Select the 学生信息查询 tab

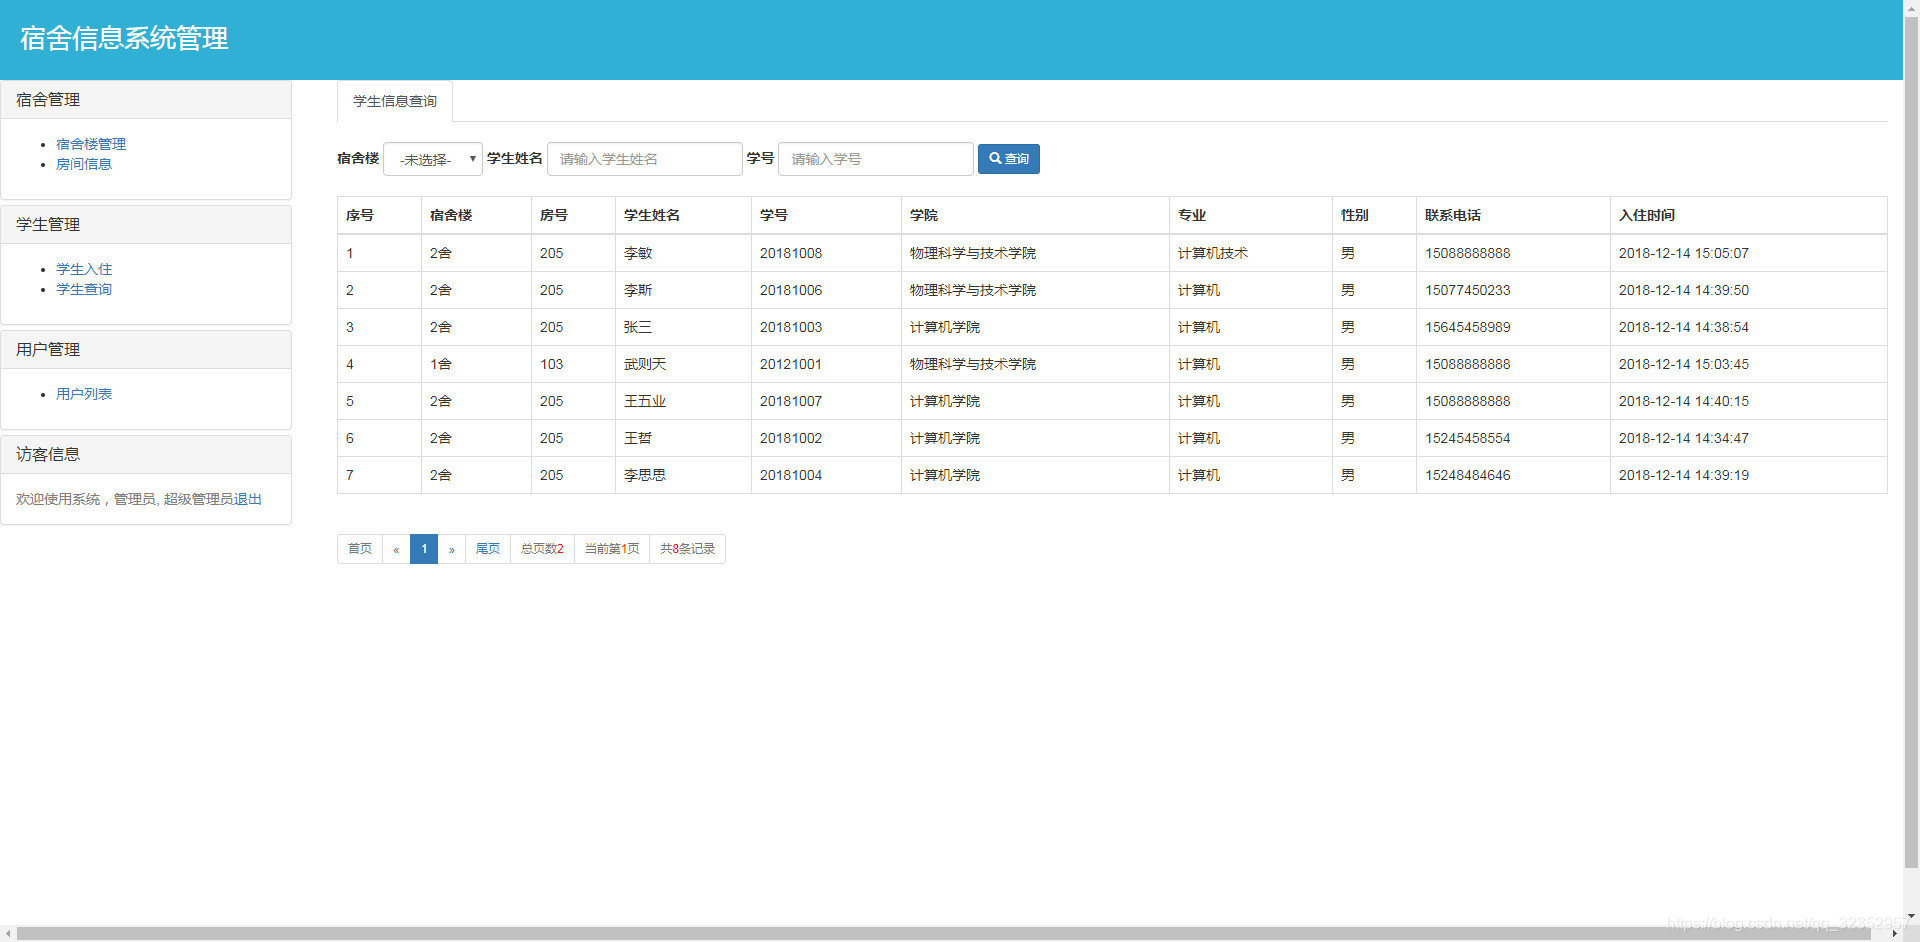pos(395,101)
